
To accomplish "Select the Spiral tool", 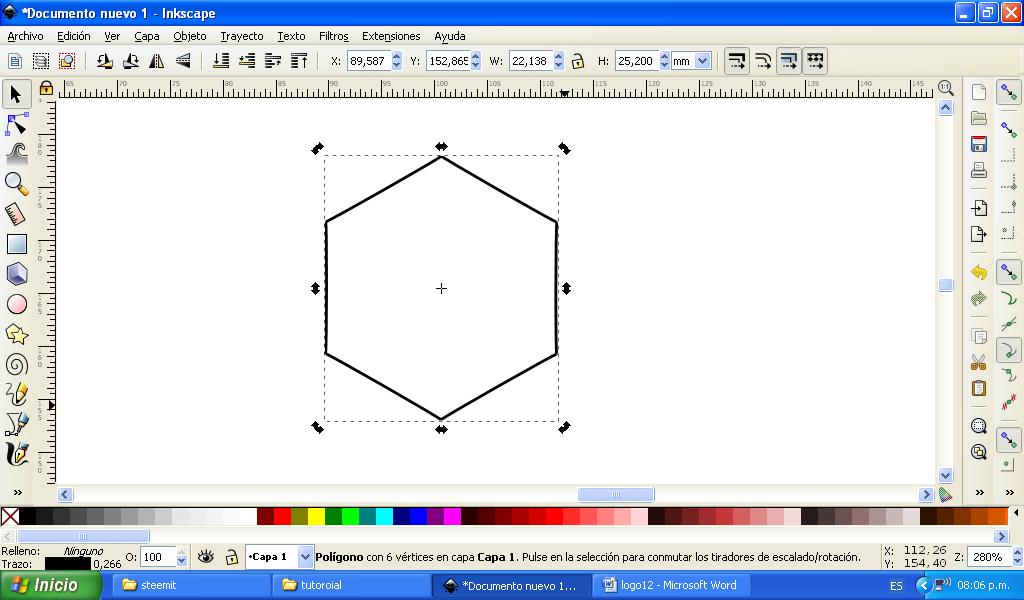I will [x=16, y=364].
